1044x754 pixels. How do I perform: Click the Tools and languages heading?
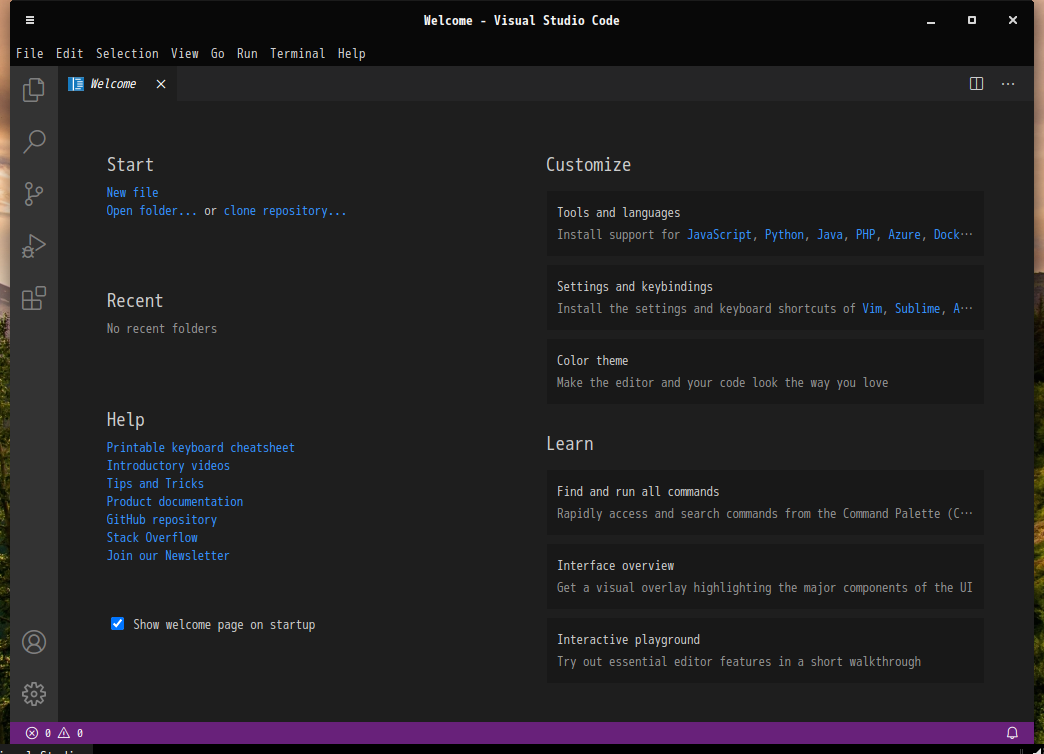(x=619, y=212)
